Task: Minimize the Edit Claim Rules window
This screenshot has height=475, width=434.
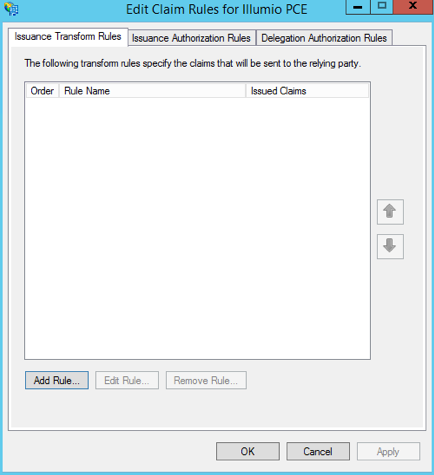Action: click(358, 7)
